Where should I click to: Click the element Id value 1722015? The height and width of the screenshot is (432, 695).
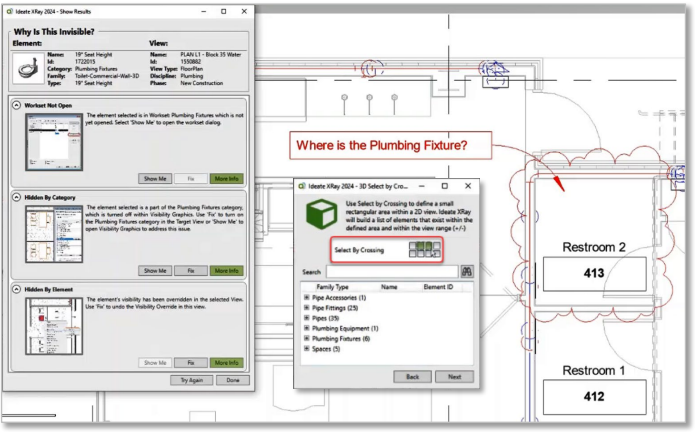click(x=85, y=62)
